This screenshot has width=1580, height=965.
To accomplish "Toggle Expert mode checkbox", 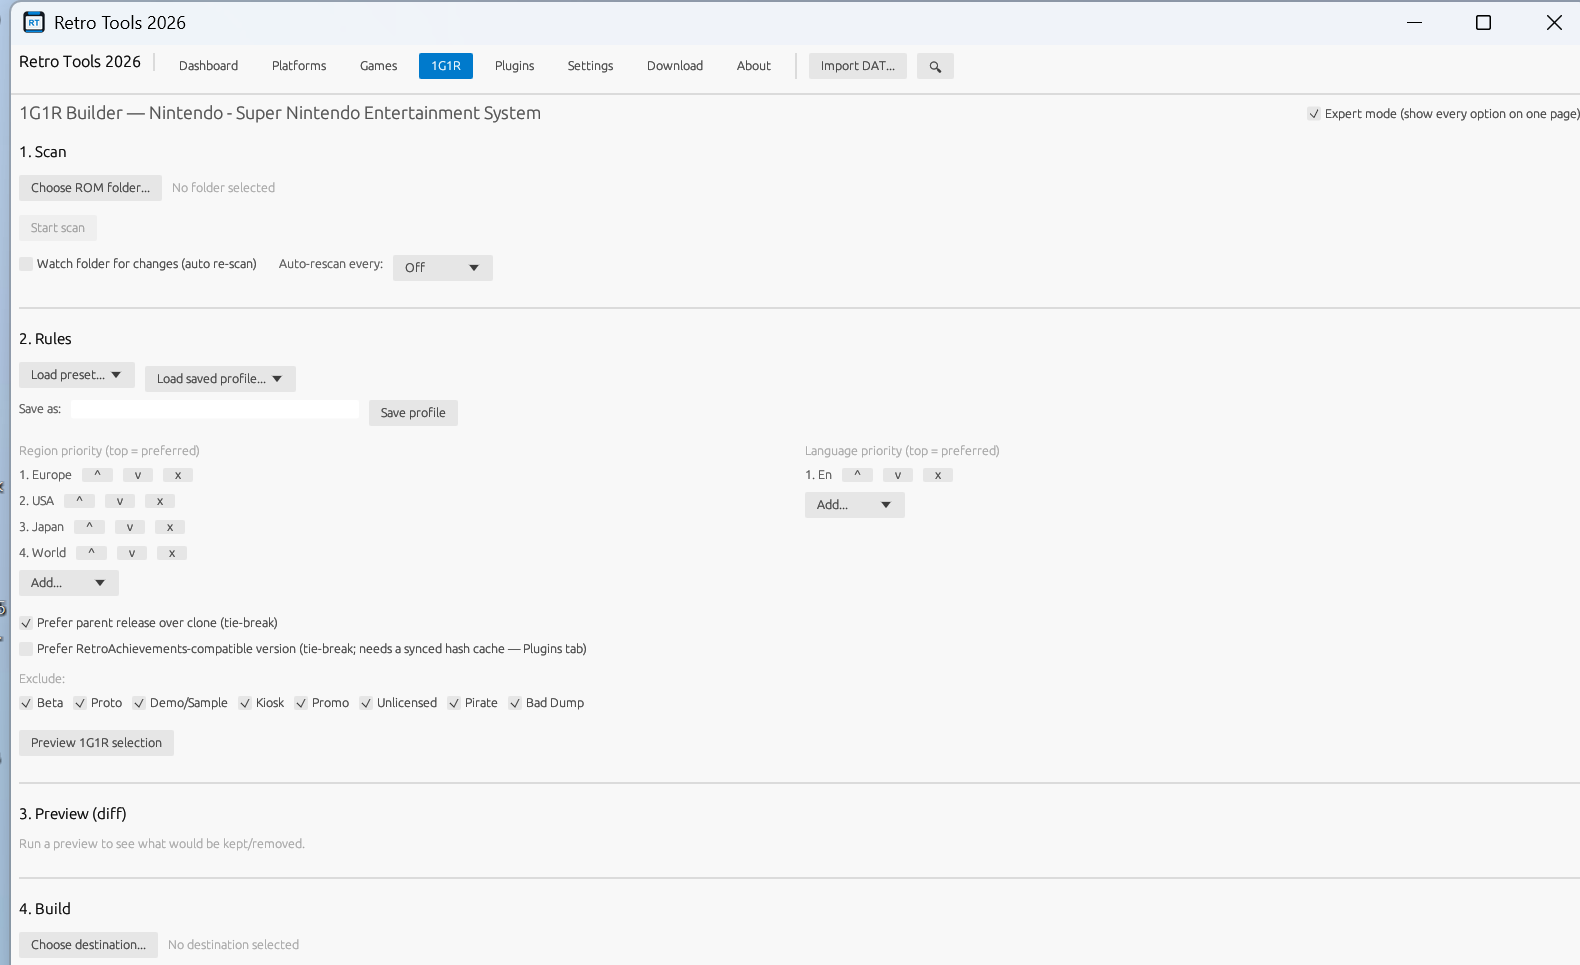I will click(x=1314, y=114).
